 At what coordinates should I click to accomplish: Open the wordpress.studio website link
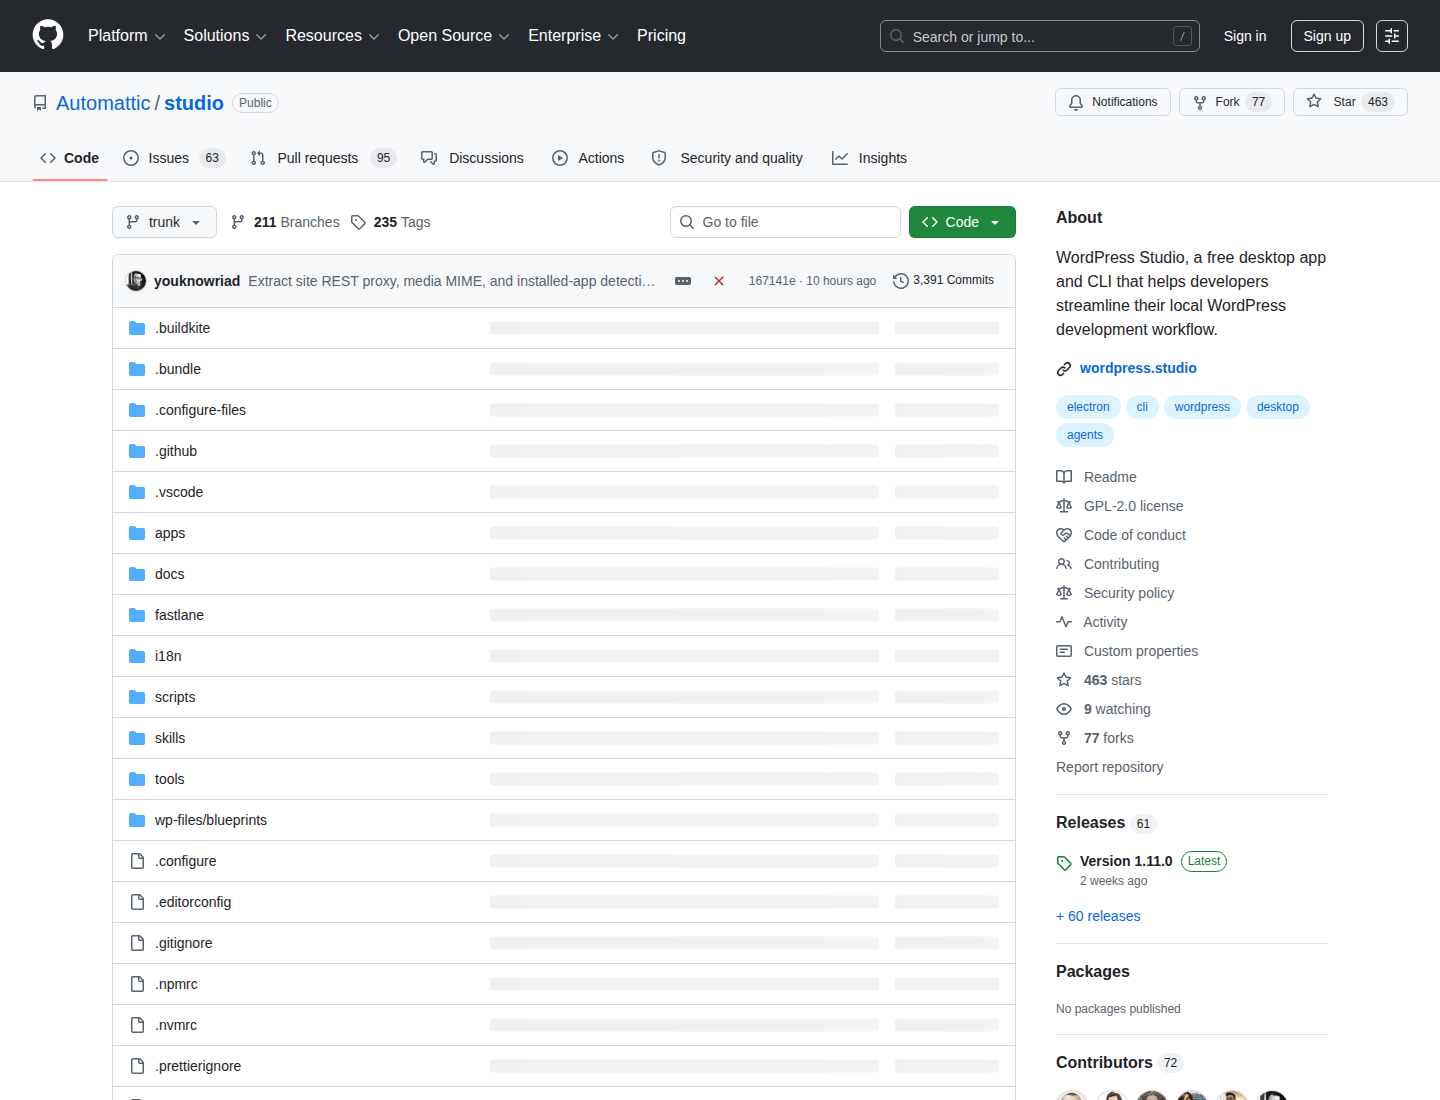point(1138,368)
